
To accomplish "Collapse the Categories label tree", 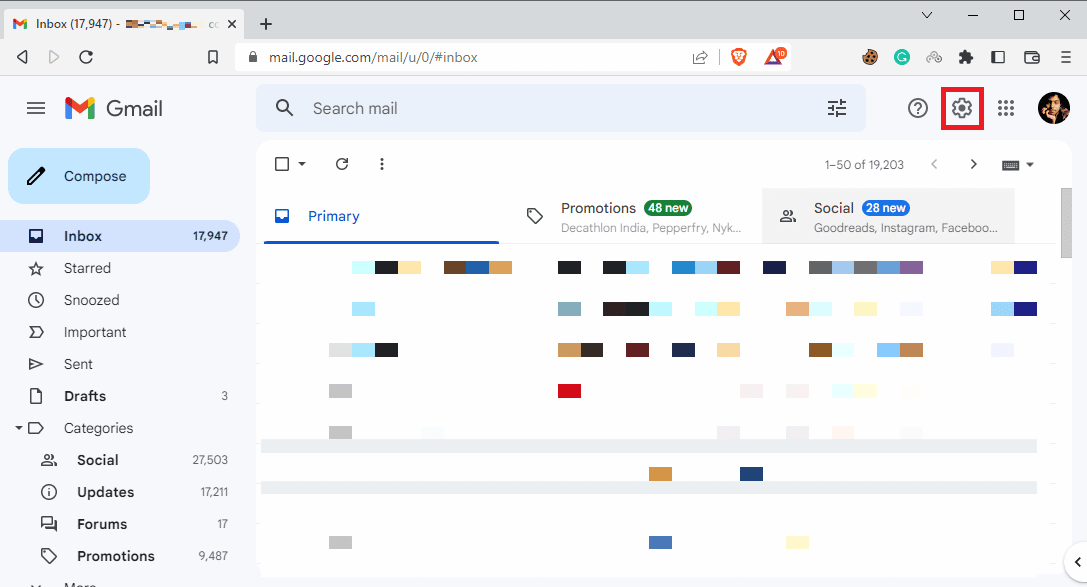I will 19,428.
